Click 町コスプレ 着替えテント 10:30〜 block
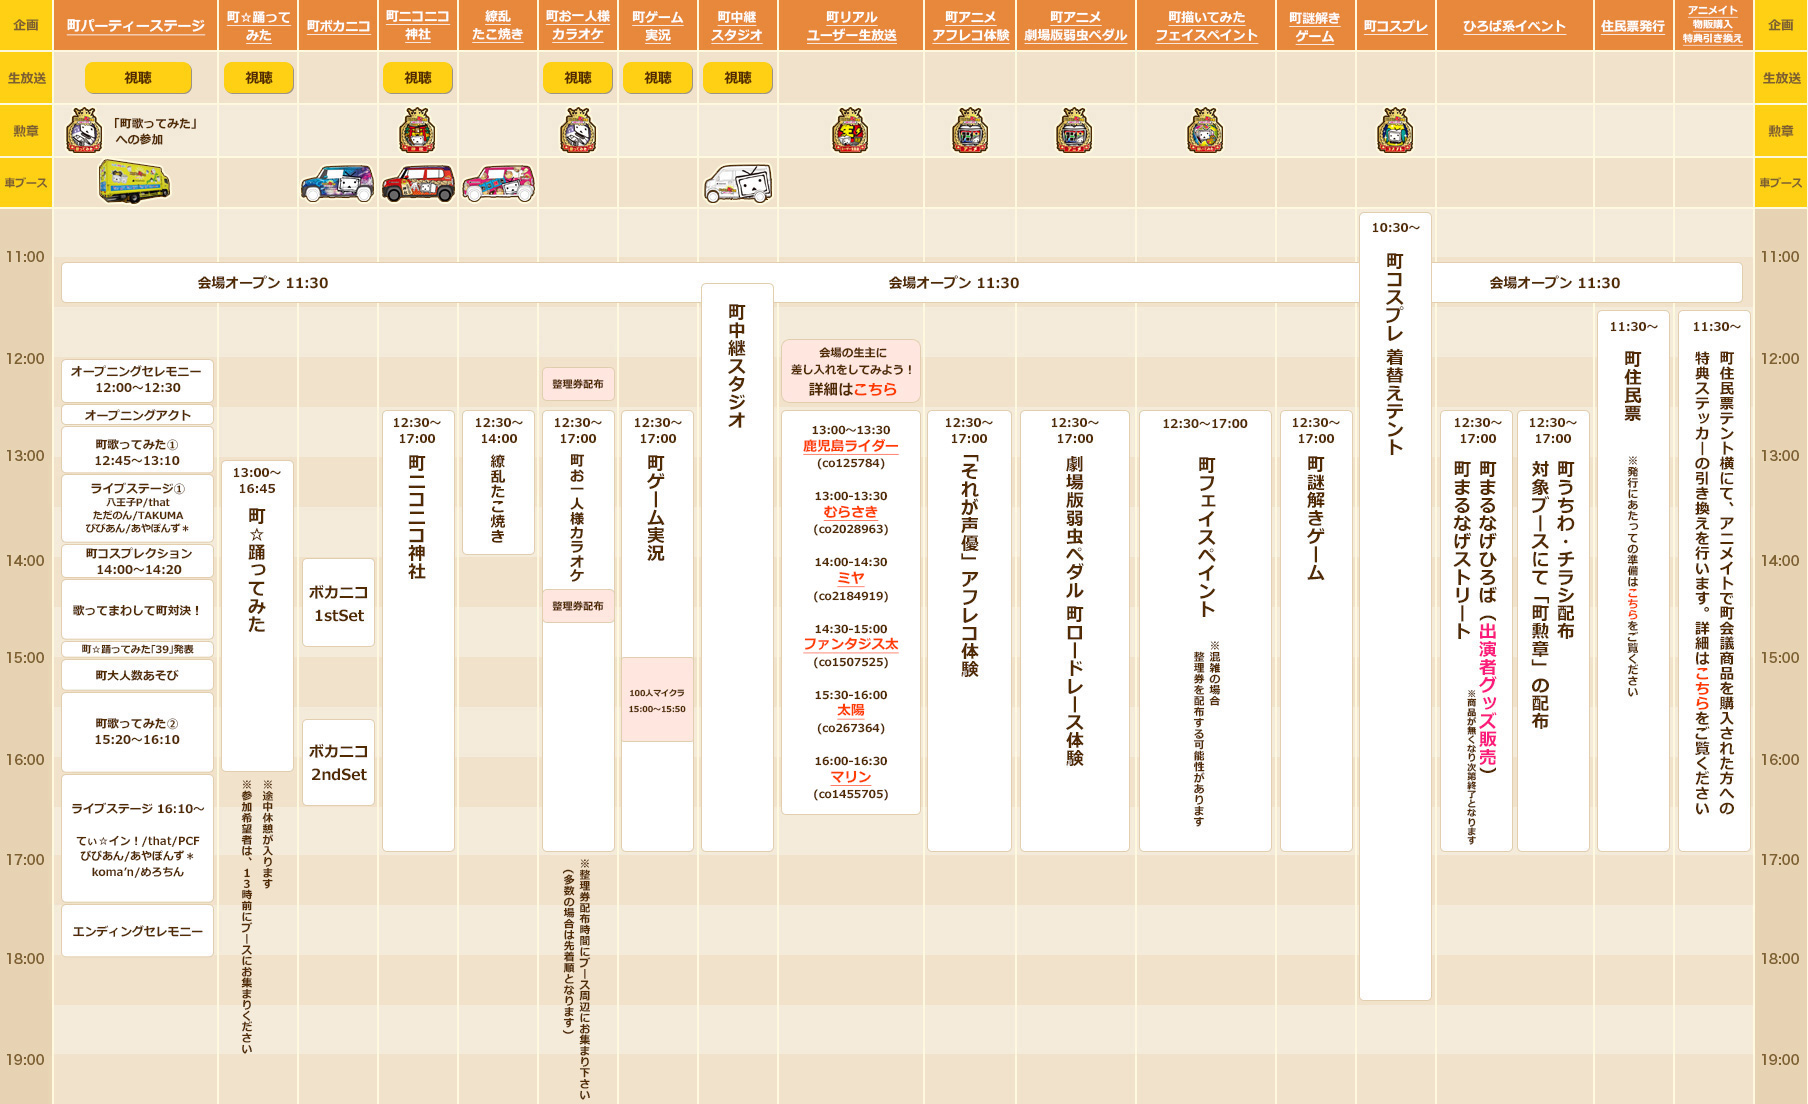Screen dimensions: 1808x1104 (x=1395, y=606)
